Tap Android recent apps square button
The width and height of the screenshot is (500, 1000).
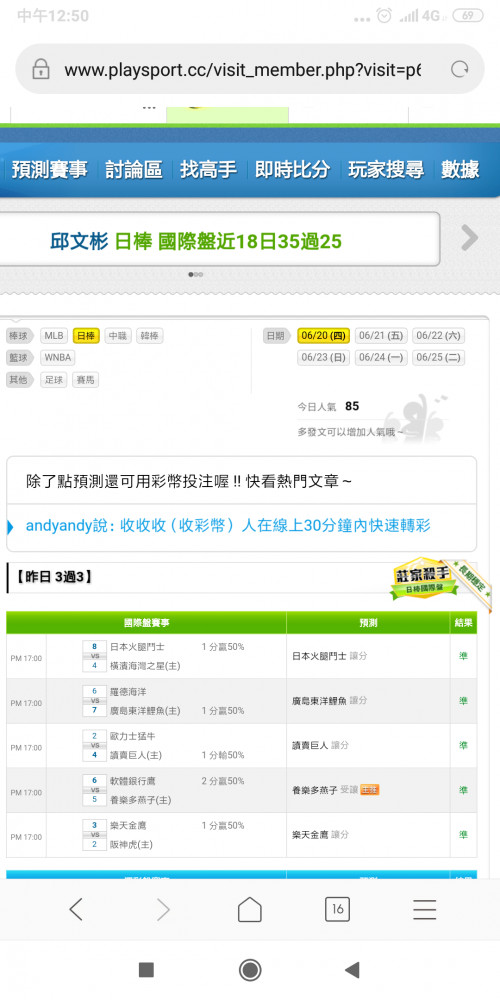146,970
